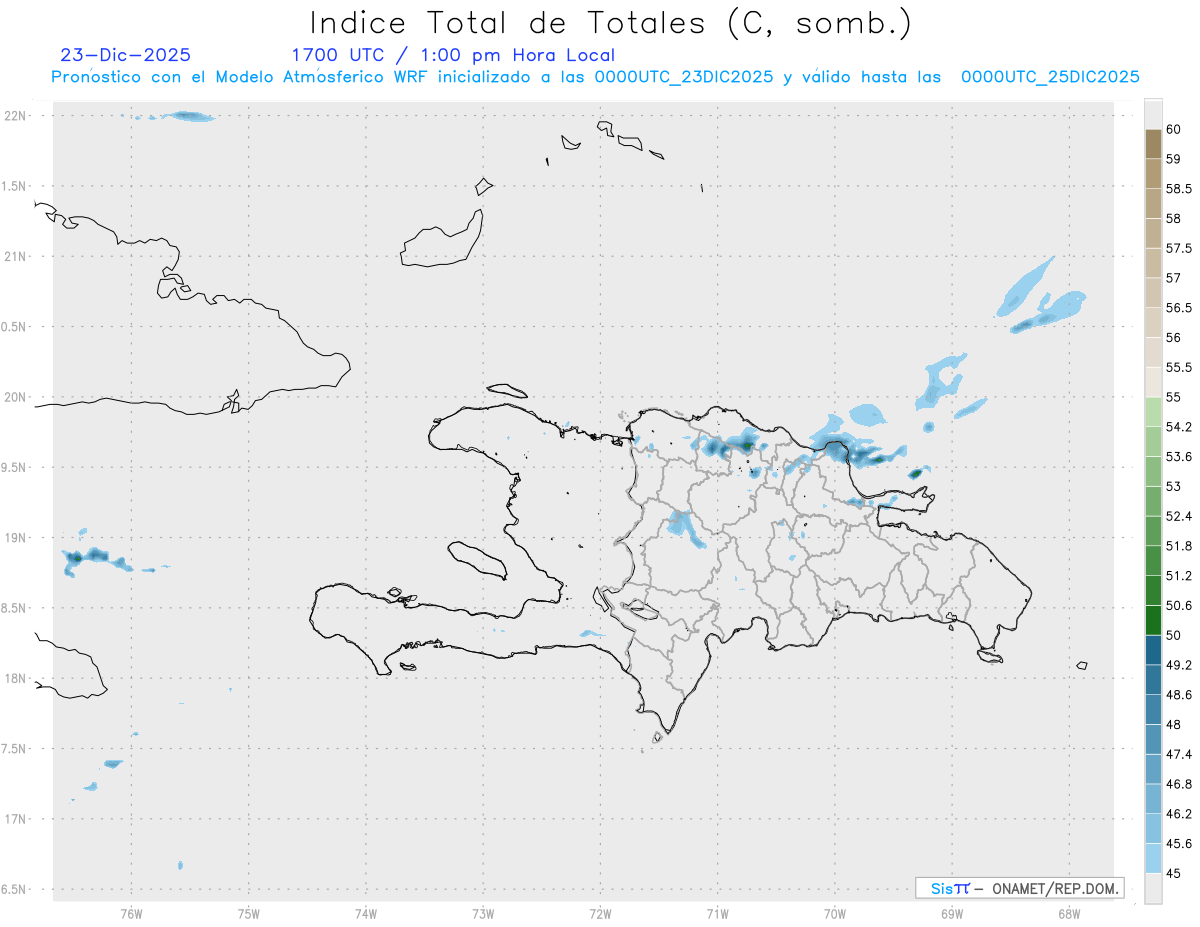Click the colorbar value "45.6"
The image size is (1200, 927).
(x=1179, y=843)
